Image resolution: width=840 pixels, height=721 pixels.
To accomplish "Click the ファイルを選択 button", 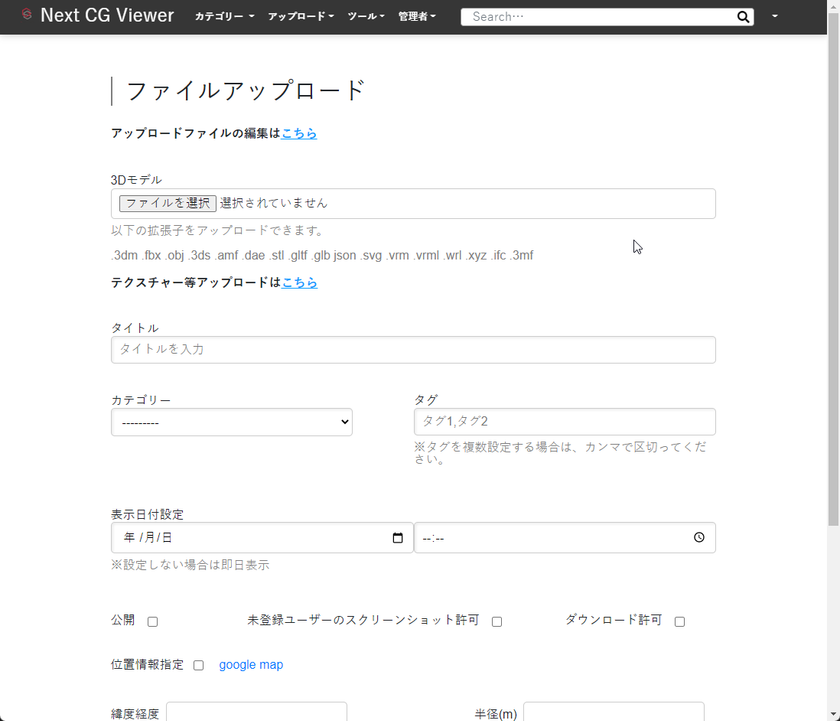I will click(x=168, y=203).
